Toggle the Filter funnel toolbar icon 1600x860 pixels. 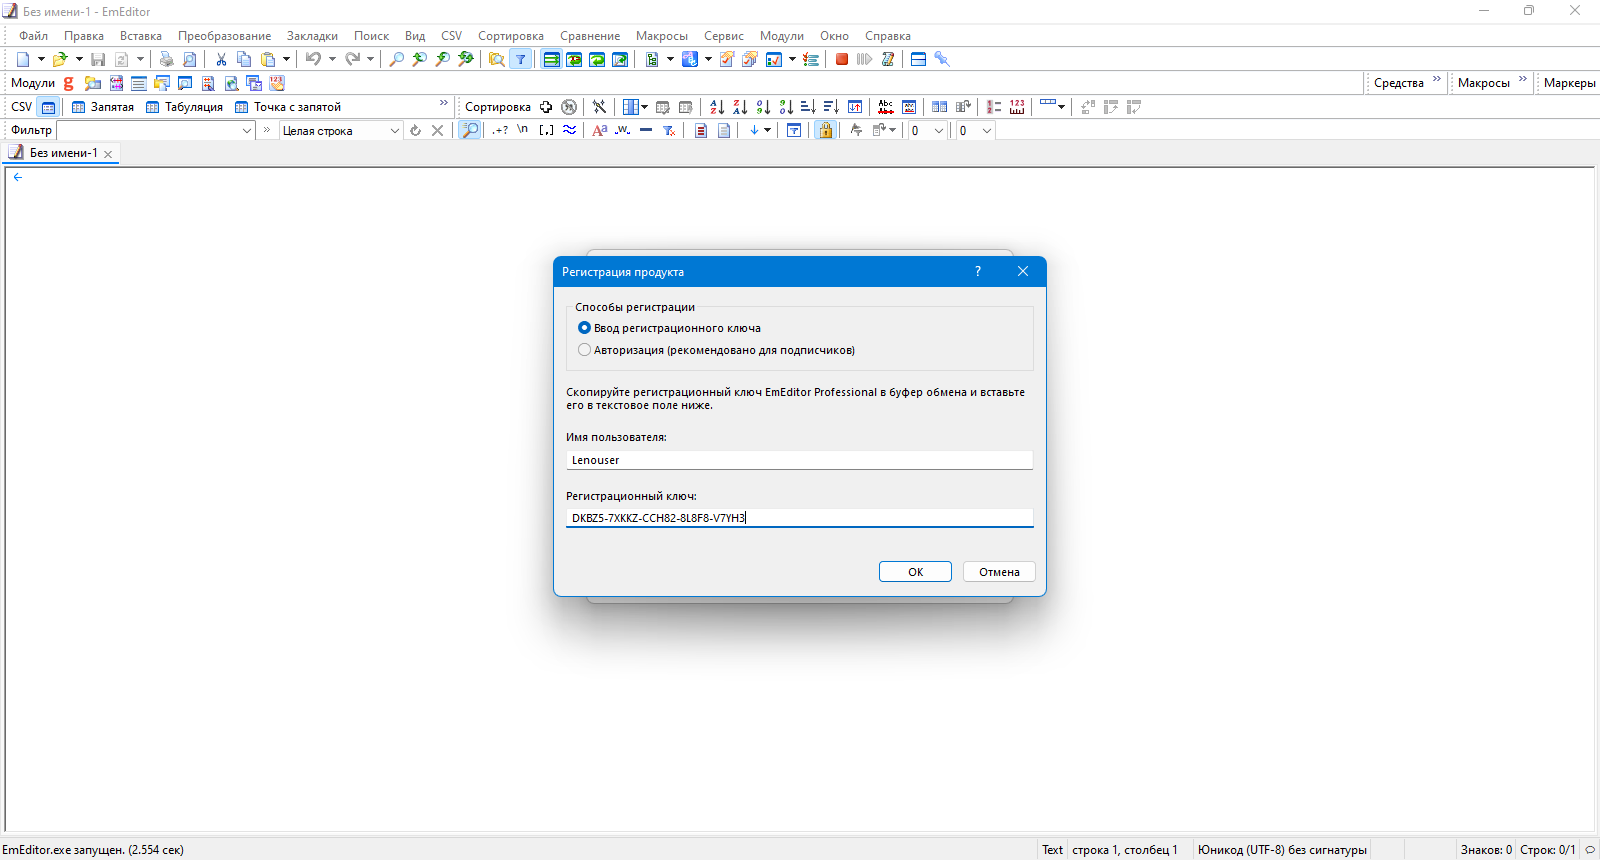coord(520,59)
